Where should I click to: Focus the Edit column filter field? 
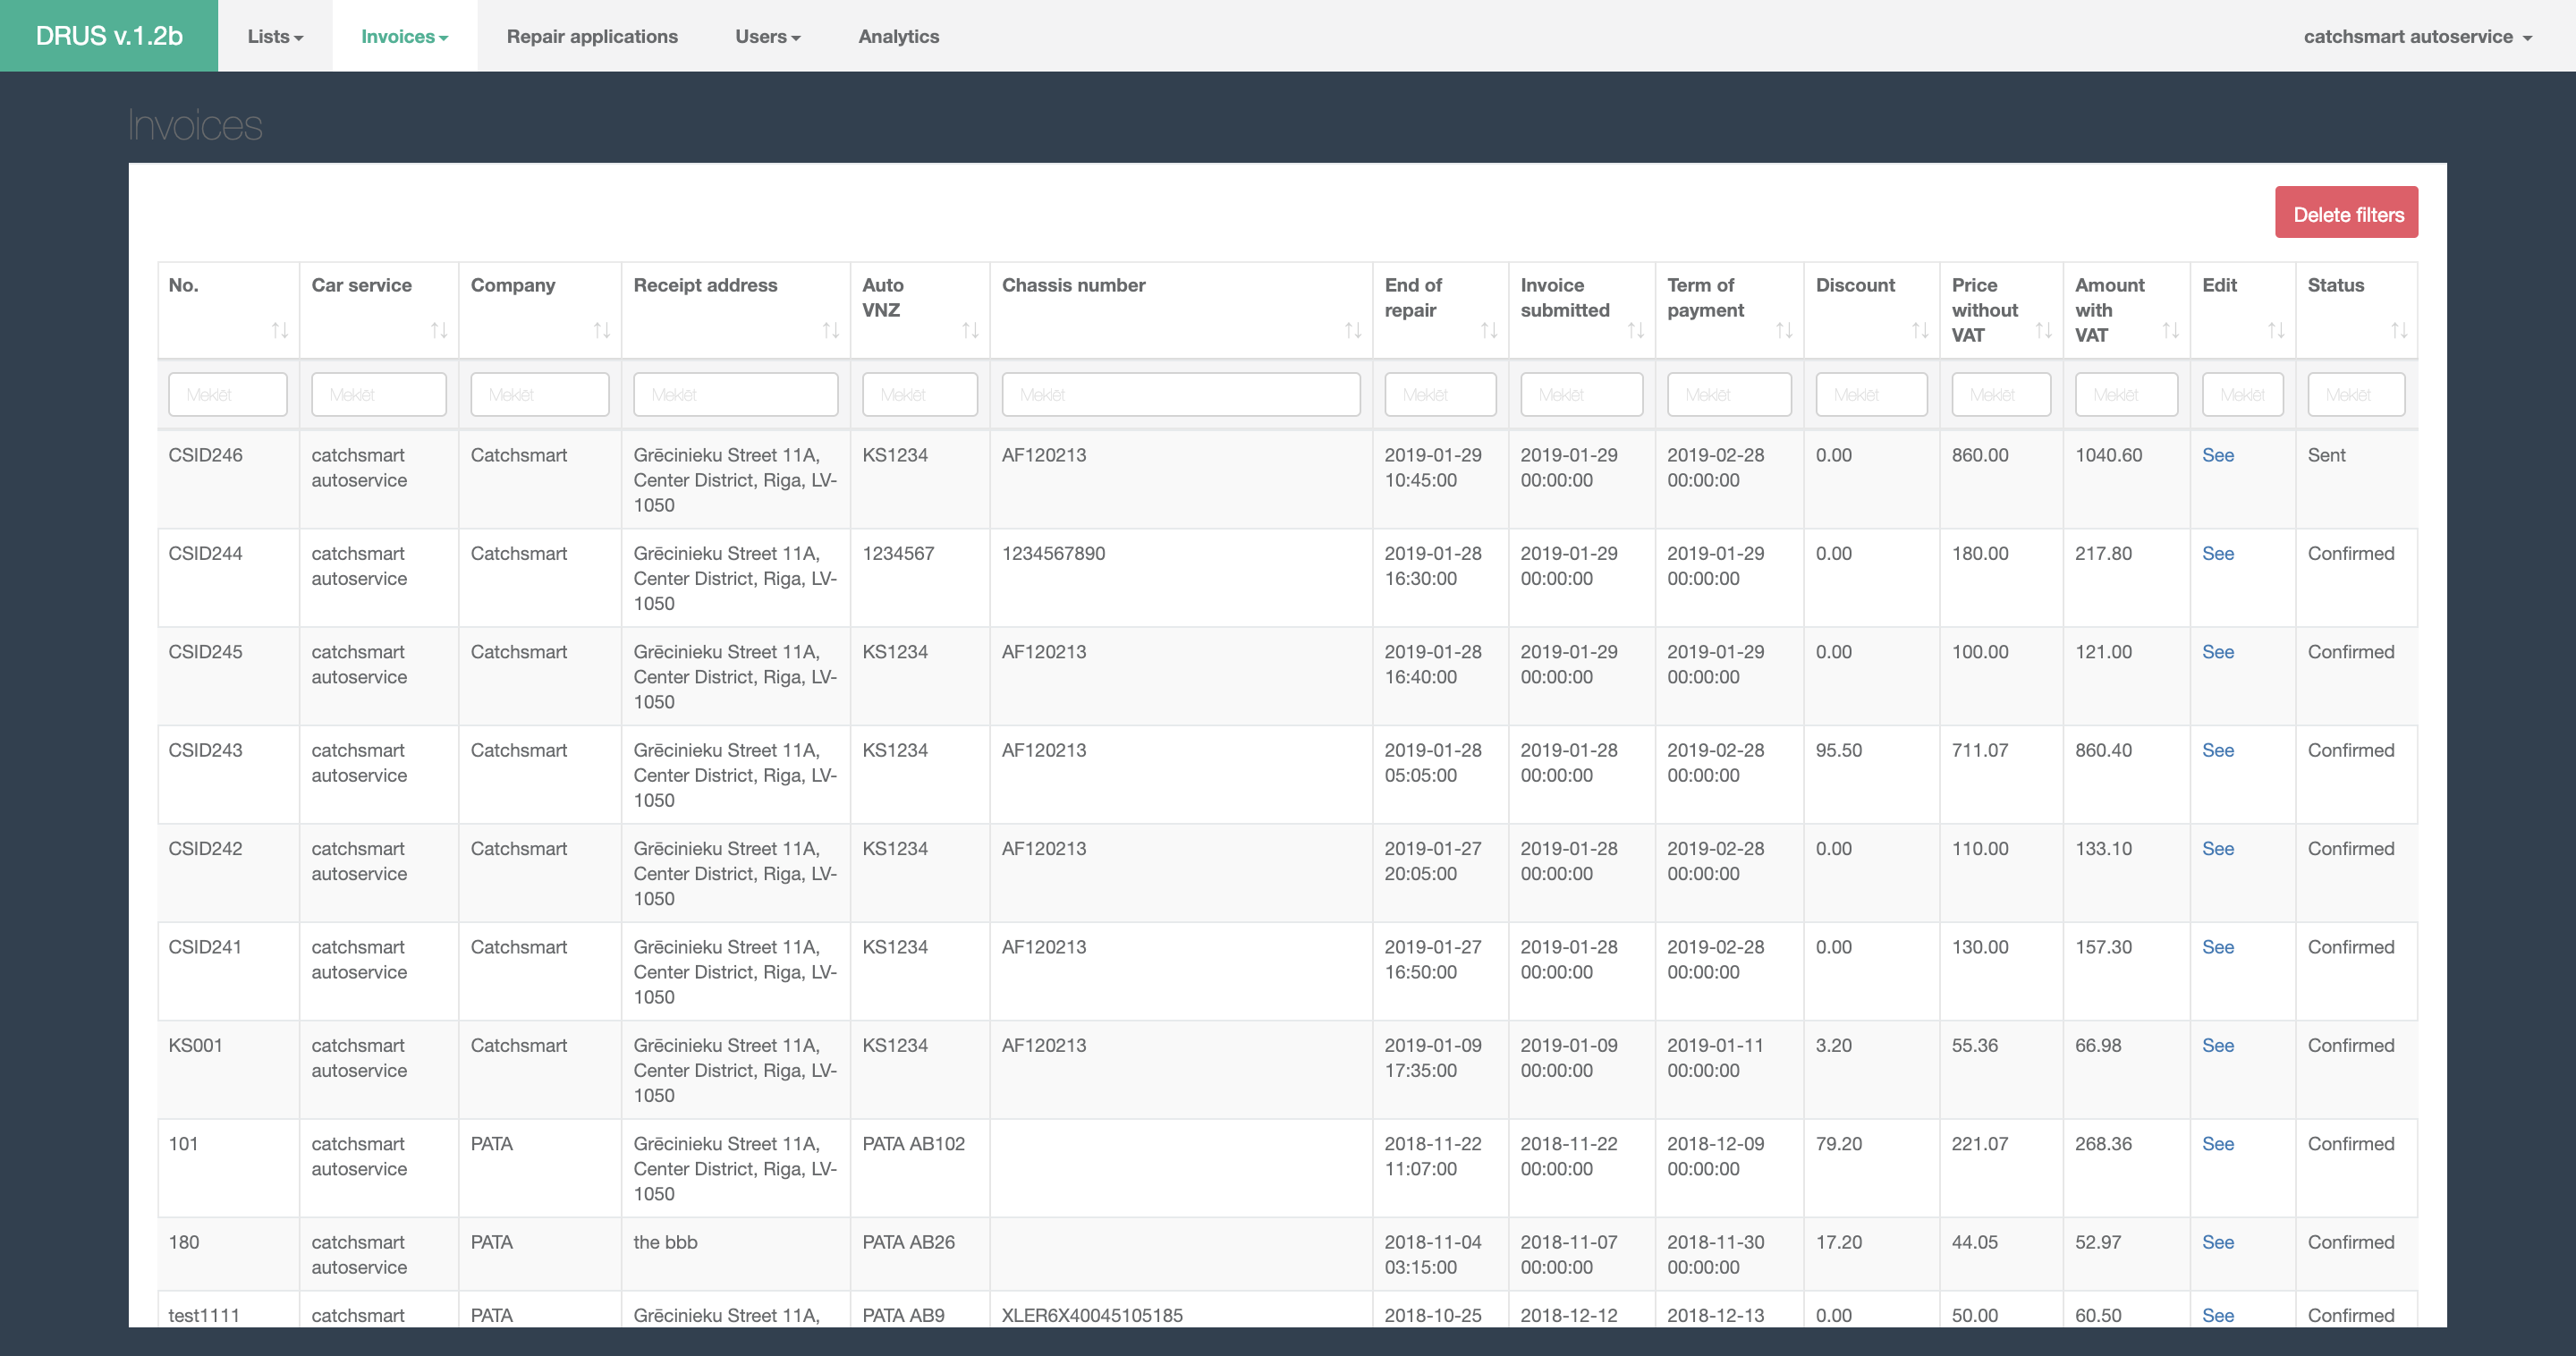click(x=2243, y=394)
